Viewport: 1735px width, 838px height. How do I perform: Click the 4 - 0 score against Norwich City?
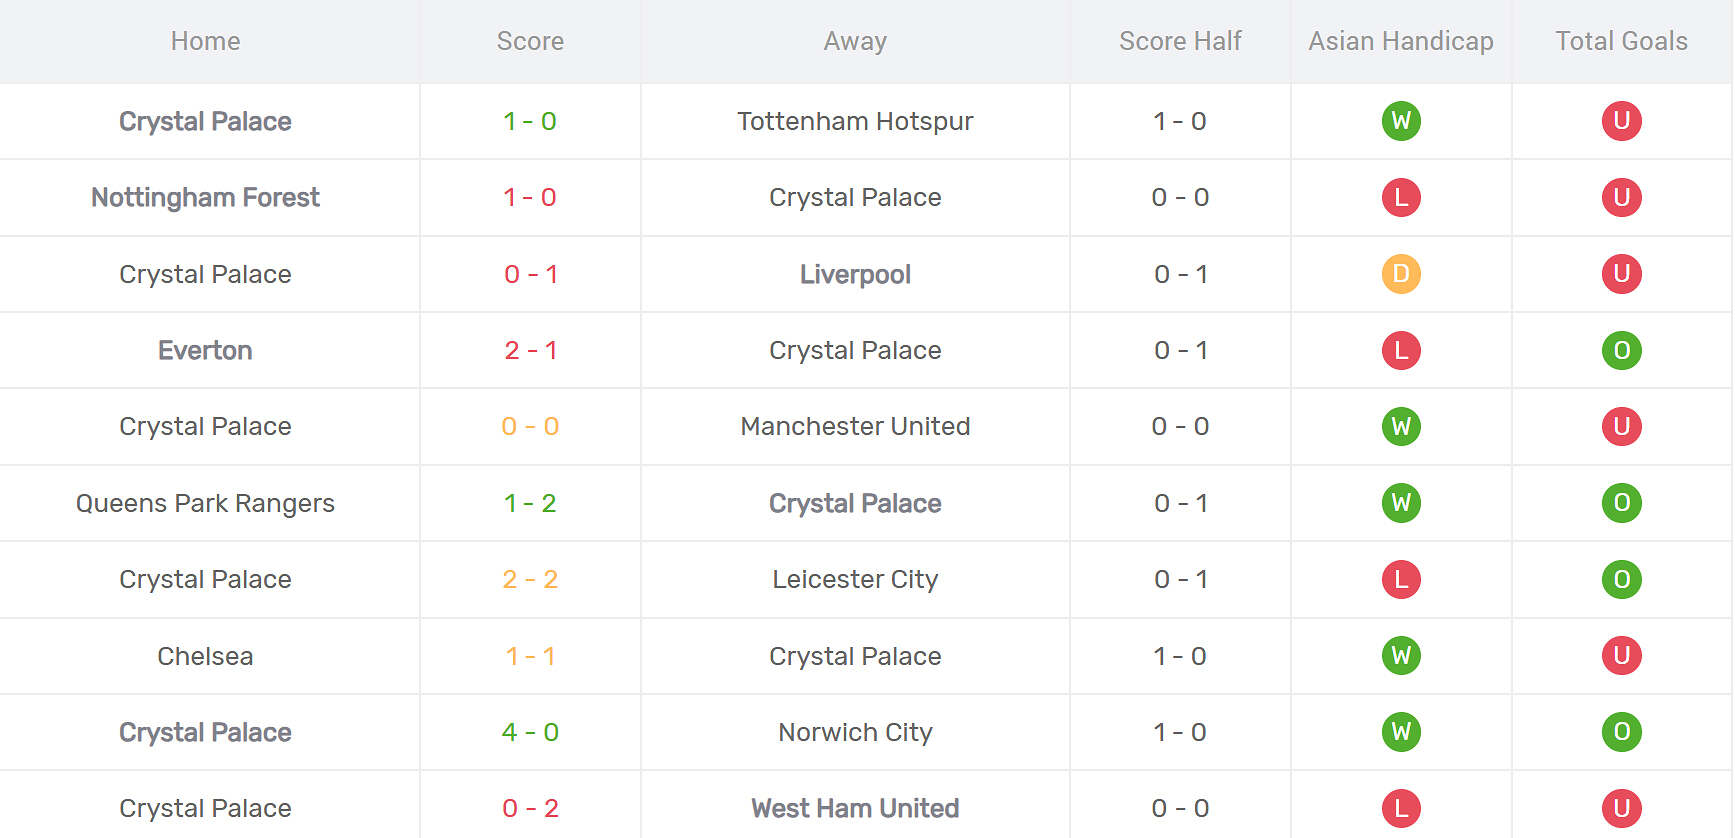pos(530,732)
